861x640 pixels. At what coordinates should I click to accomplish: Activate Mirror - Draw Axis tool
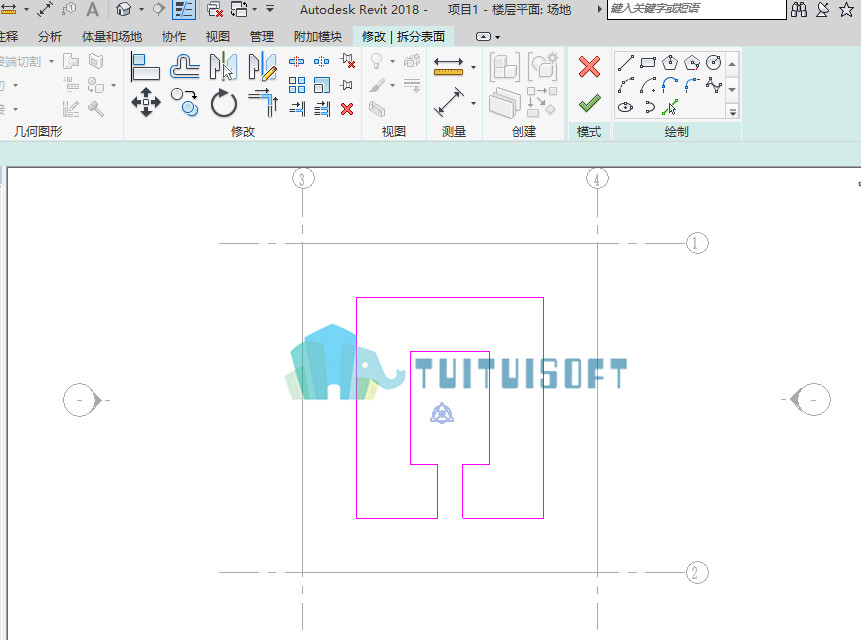(262, 66)
